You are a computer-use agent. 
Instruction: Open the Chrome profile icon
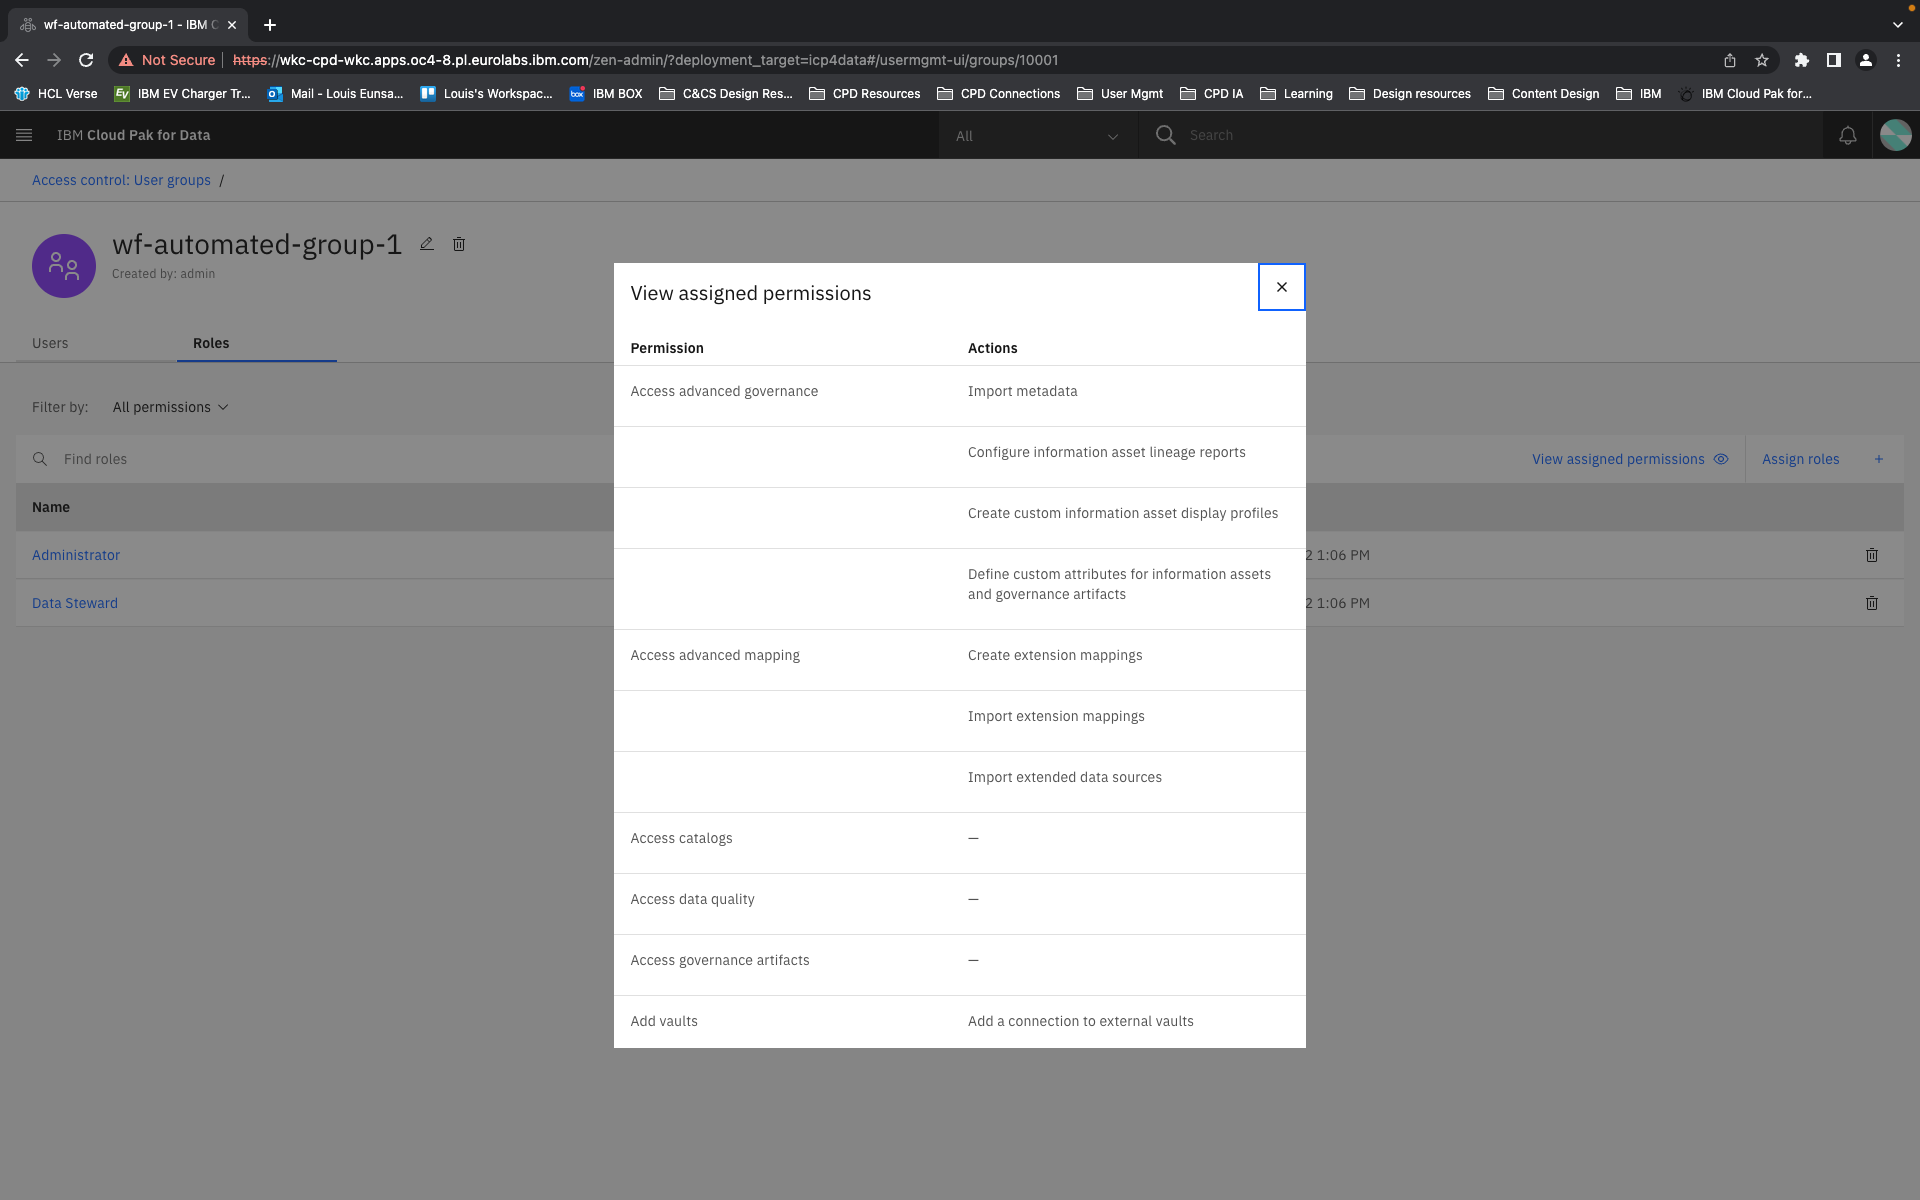pyautogui.click(x=1866, y=60)
